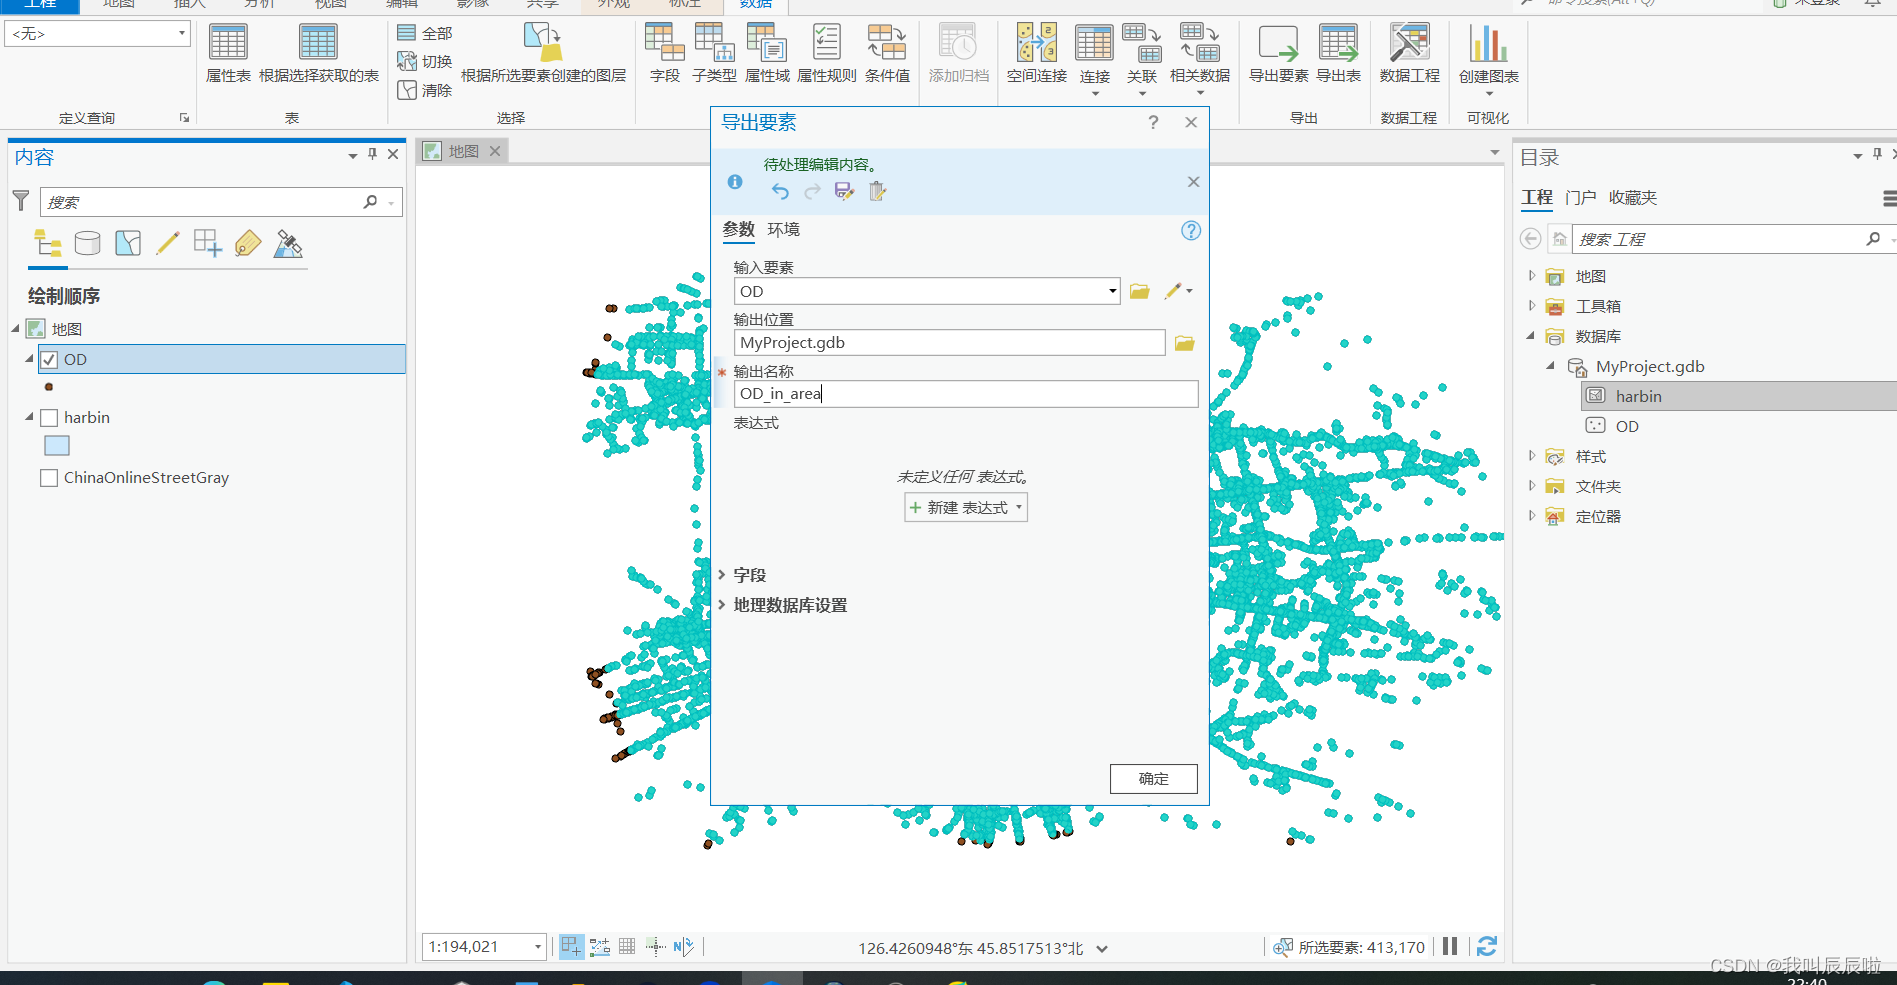Viewport: 1897px width, 985px height.
Task: Click List By Perspective Imagery icon
Action: 288,243
